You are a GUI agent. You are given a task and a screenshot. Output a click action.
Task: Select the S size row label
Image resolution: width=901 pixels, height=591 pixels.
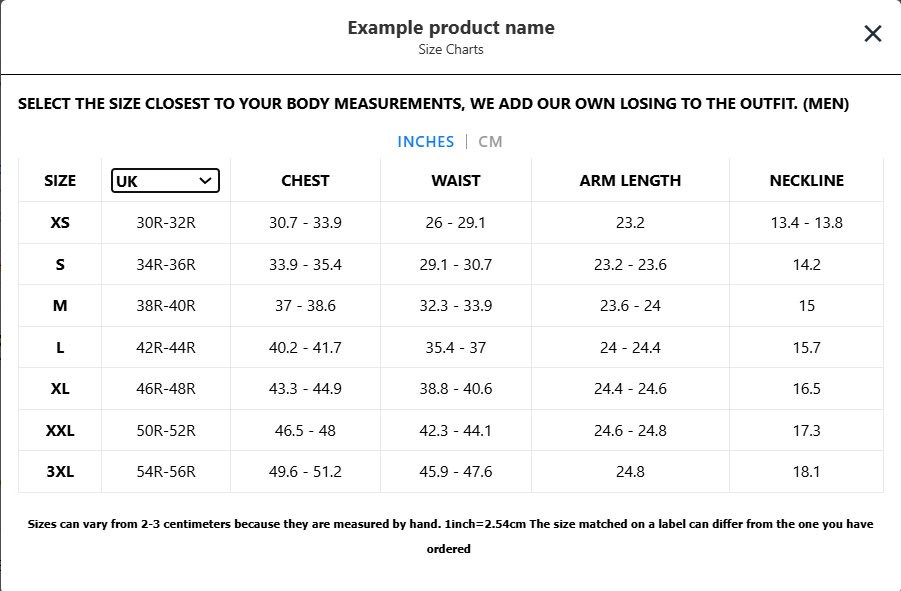point(60,265)
